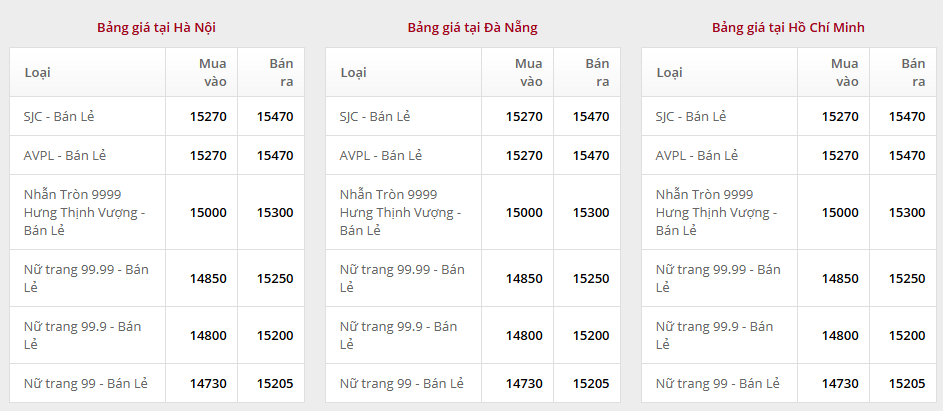The image size is (943, 411).
Task: Click the 'Bảng giá tại Hà Nội' heading
Action: pos(156,27)
